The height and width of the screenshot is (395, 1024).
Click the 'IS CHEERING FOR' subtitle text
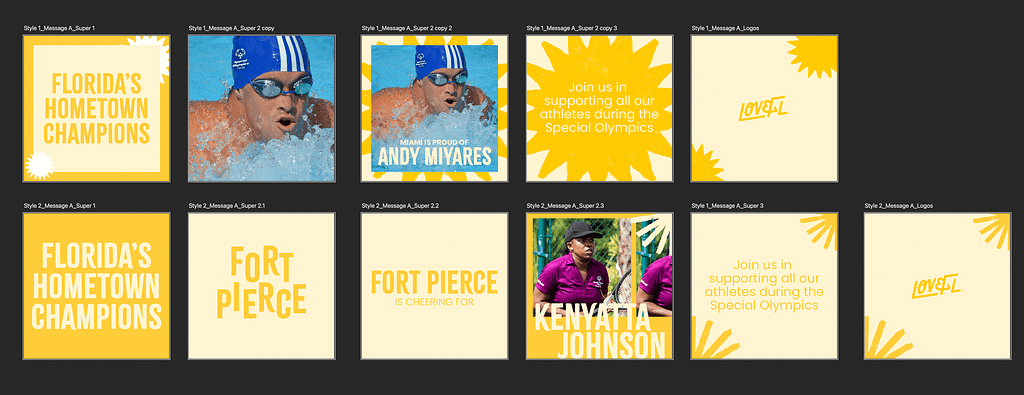434,302
